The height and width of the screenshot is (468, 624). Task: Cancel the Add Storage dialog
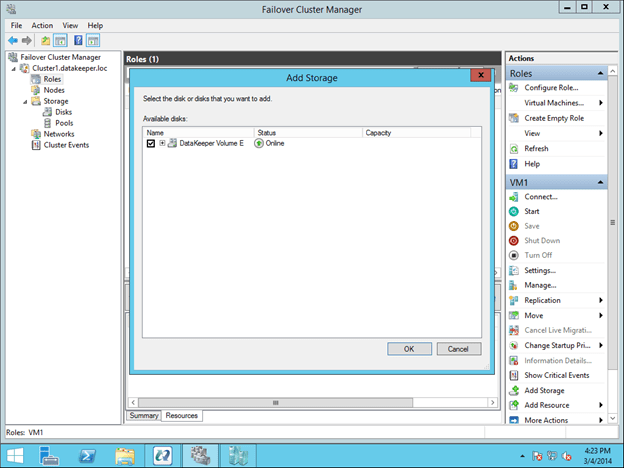pos(458,349)
